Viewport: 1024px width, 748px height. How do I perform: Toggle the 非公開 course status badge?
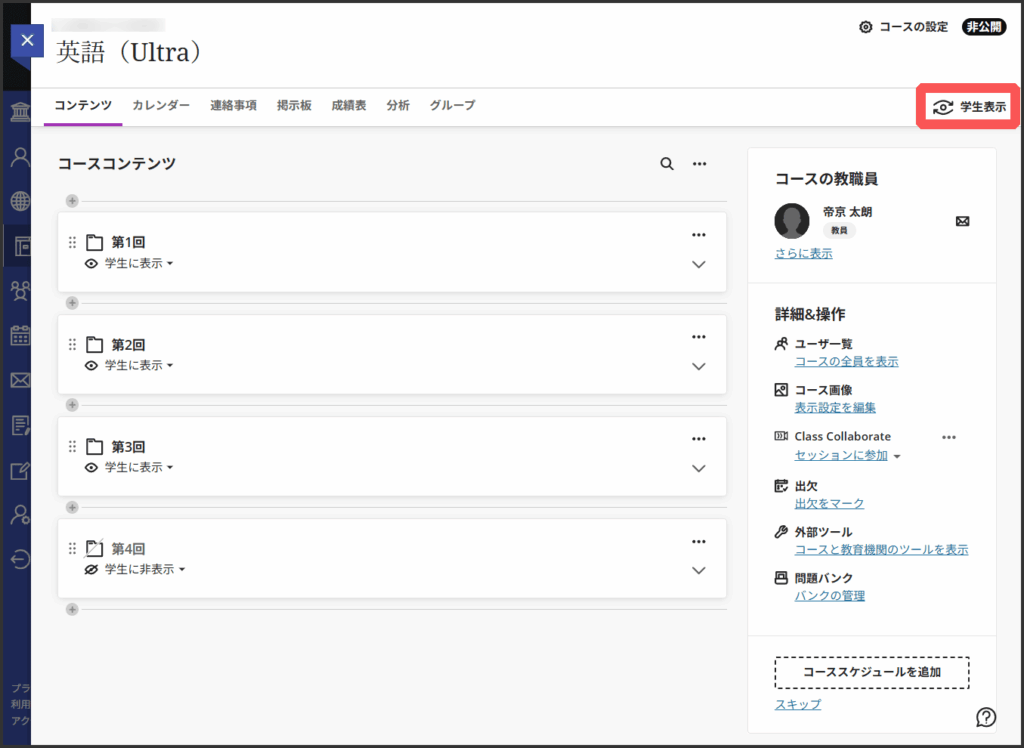984,27
